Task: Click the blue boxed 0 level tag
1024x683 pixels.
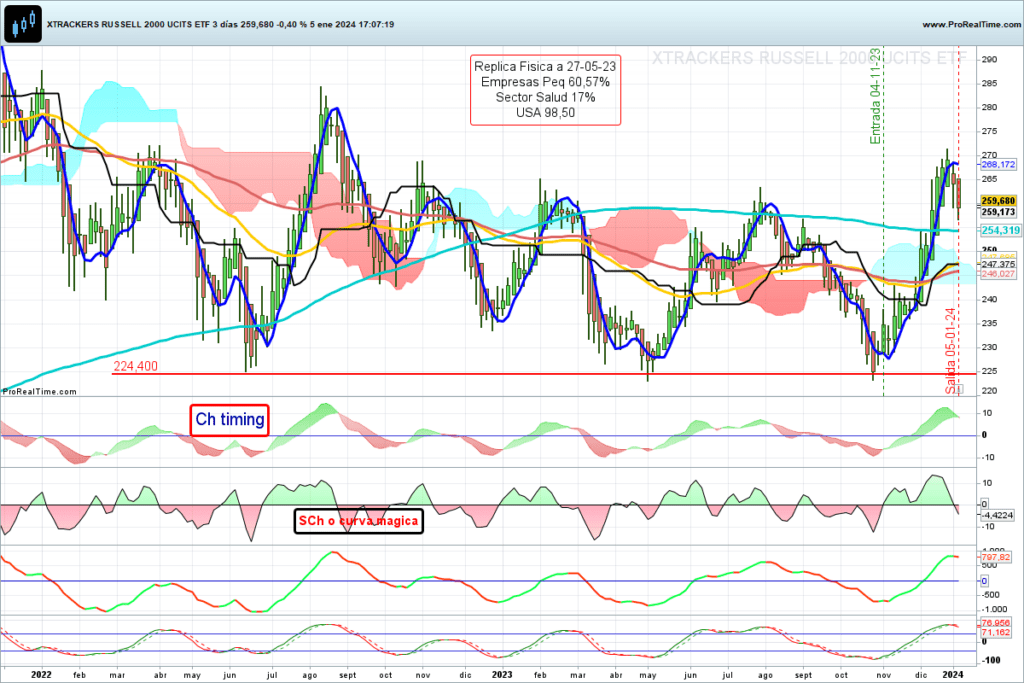Action: point(984,581)
